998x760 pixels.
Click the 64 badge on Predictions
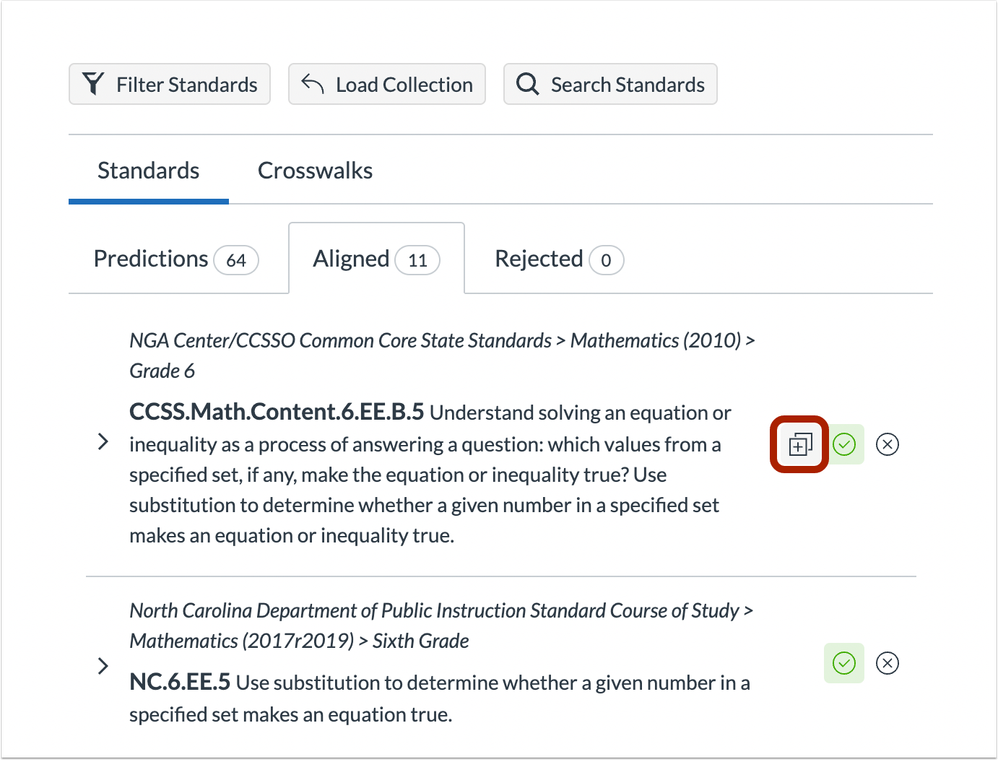coord(236,260)
